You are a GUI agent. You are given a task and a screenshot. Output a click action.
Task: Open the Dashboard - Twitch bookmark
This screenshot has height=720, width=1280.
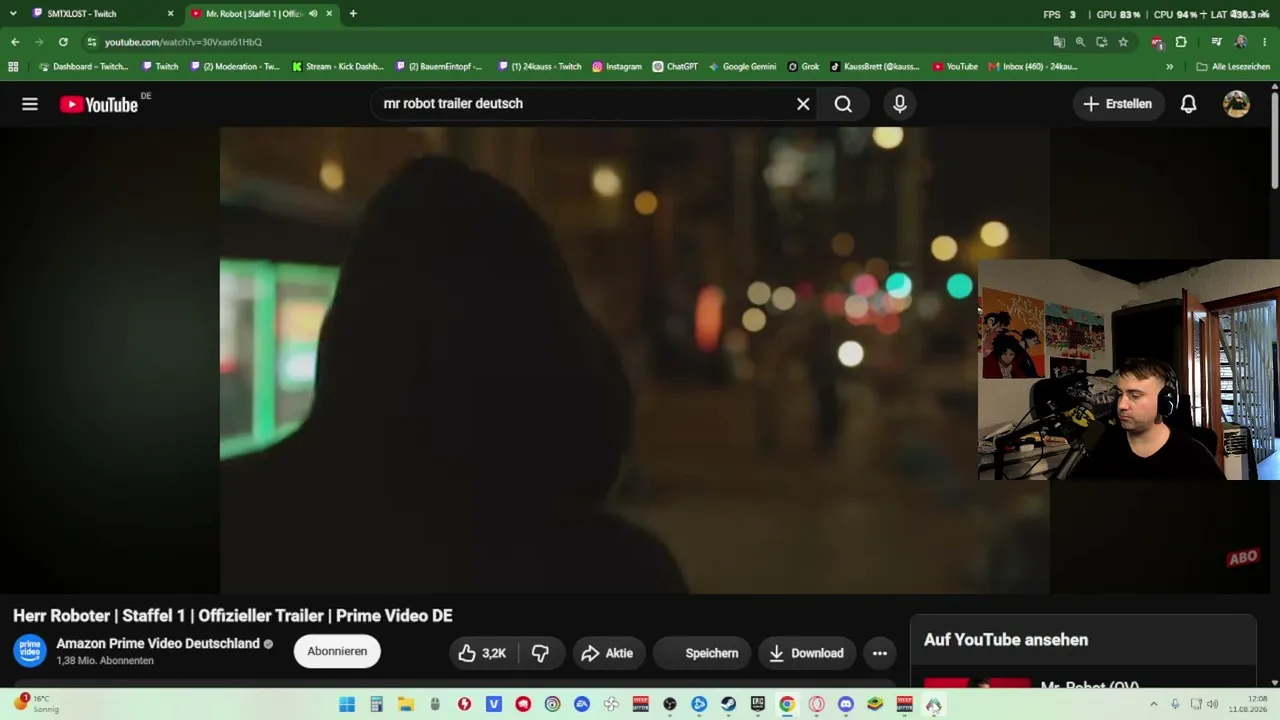(x=83, y=67)
